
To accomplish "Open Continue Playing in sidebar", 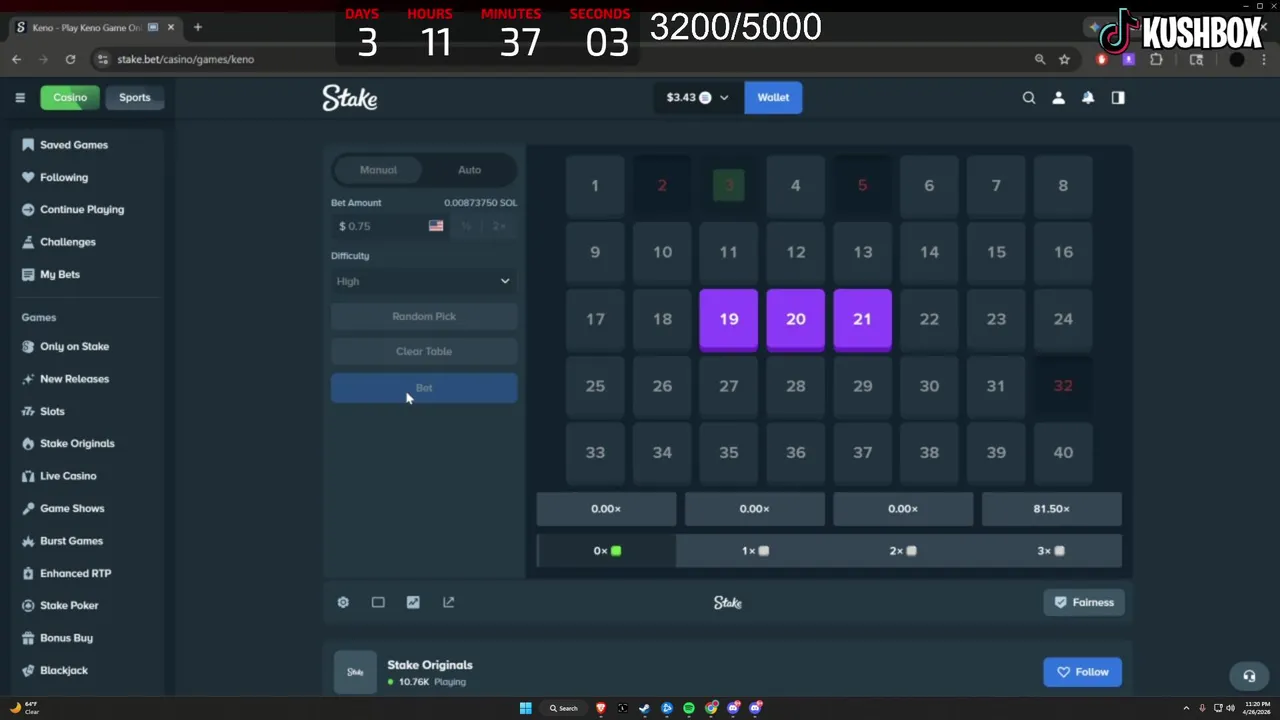I will 82,210.
